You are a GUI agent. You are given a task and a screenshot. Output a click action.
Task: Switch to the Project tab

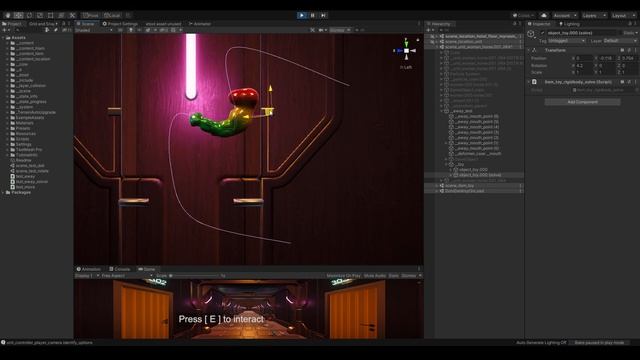pyautogui.click(x=12, y=24)
